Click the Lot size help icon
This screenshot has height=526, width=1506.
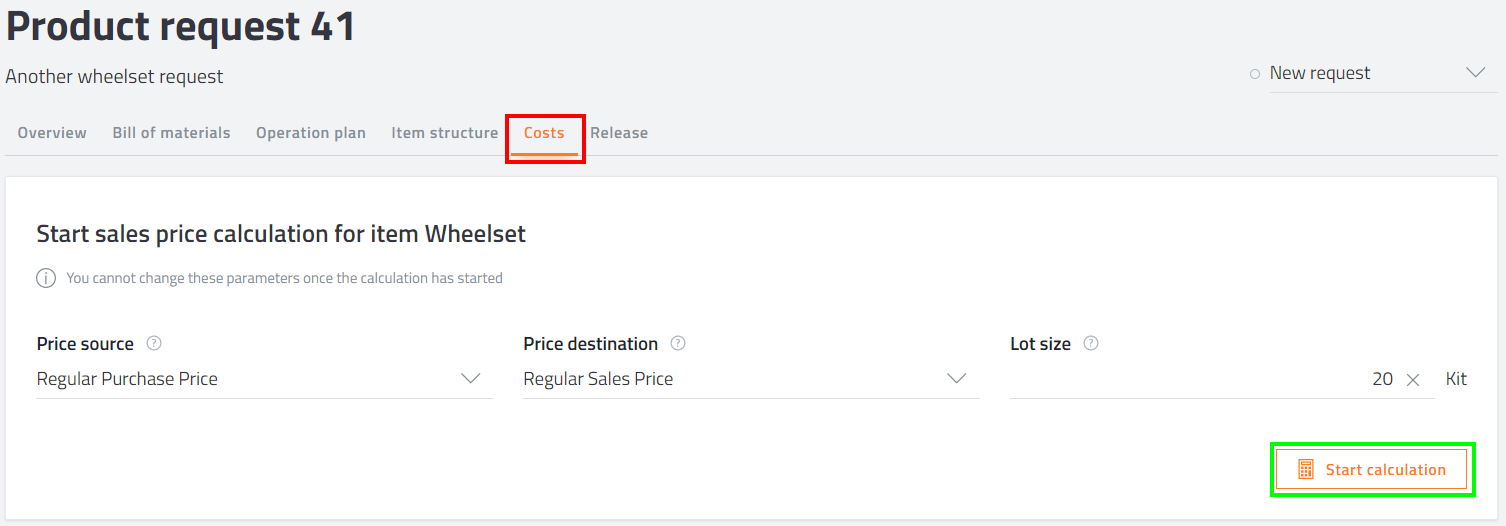(x=1091, y=343)
